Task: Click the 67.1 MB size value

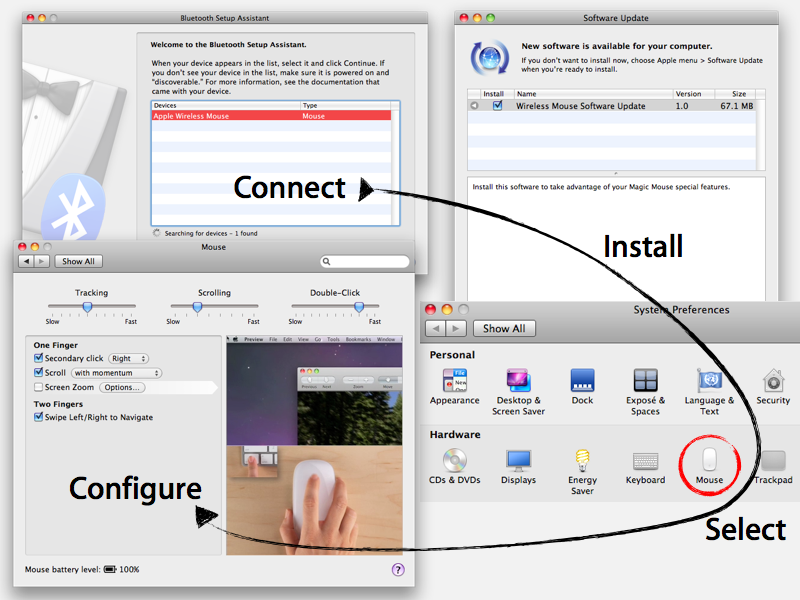Action: (737, 106)
